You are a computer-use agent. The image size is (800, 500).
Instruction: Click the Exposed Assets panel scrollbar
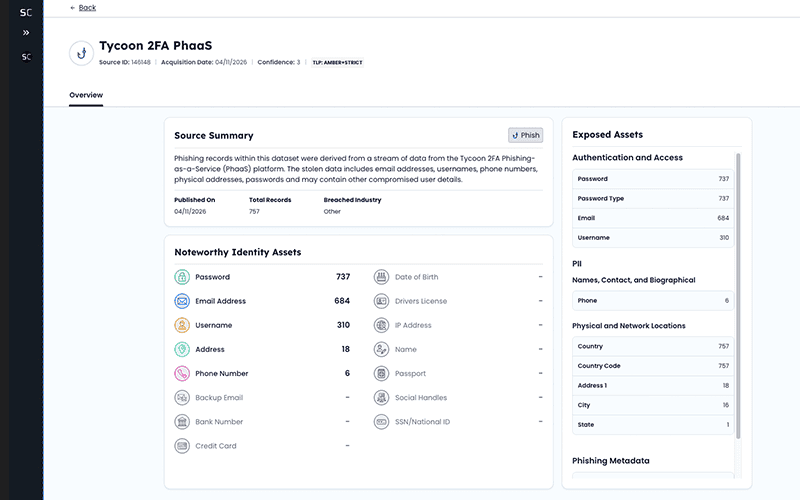click(738, 296)
